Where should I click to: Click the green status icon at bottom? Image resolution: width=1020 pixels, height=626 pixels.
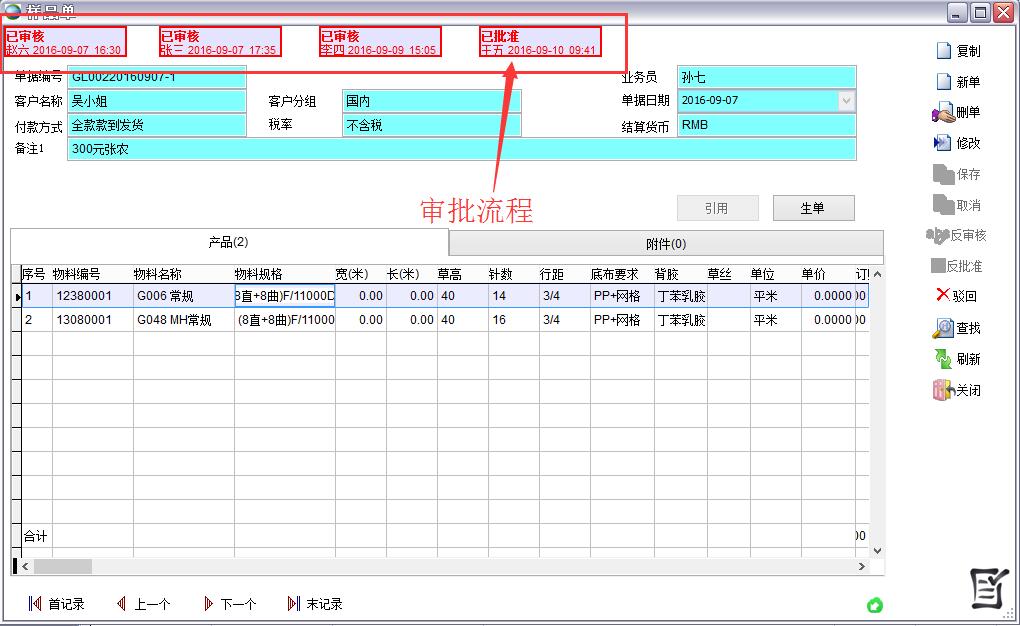(876, 605)
